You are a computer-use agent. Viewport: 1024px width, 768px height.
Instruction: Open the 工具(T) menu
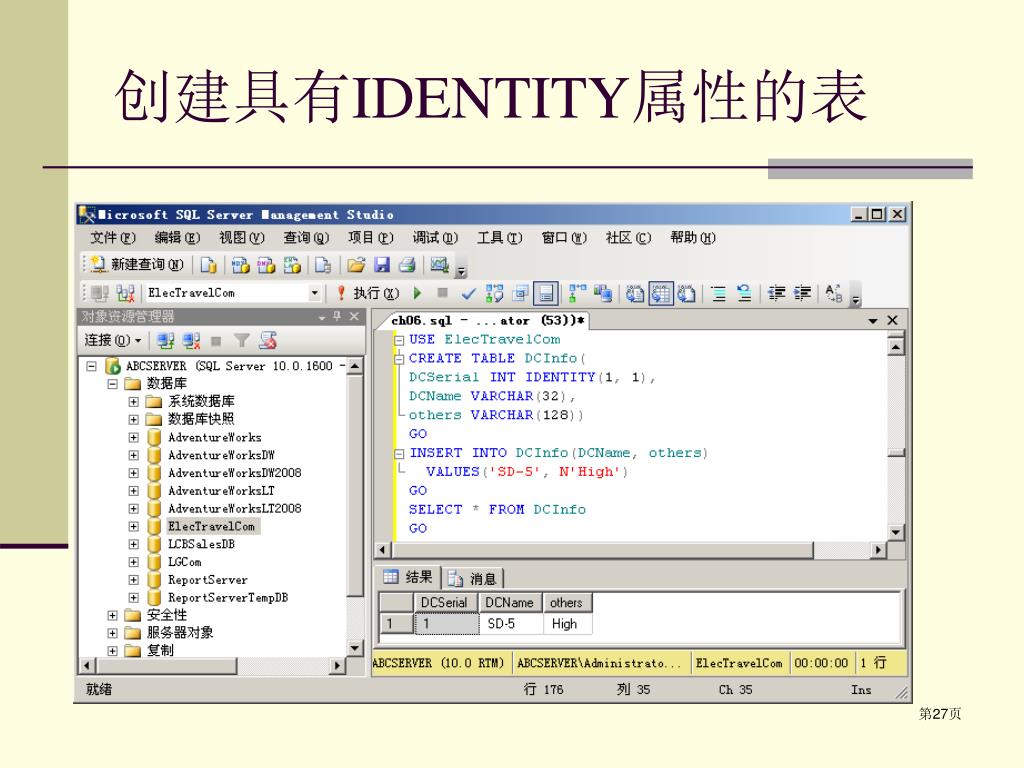pyautogui.click(x=500, y=237)
